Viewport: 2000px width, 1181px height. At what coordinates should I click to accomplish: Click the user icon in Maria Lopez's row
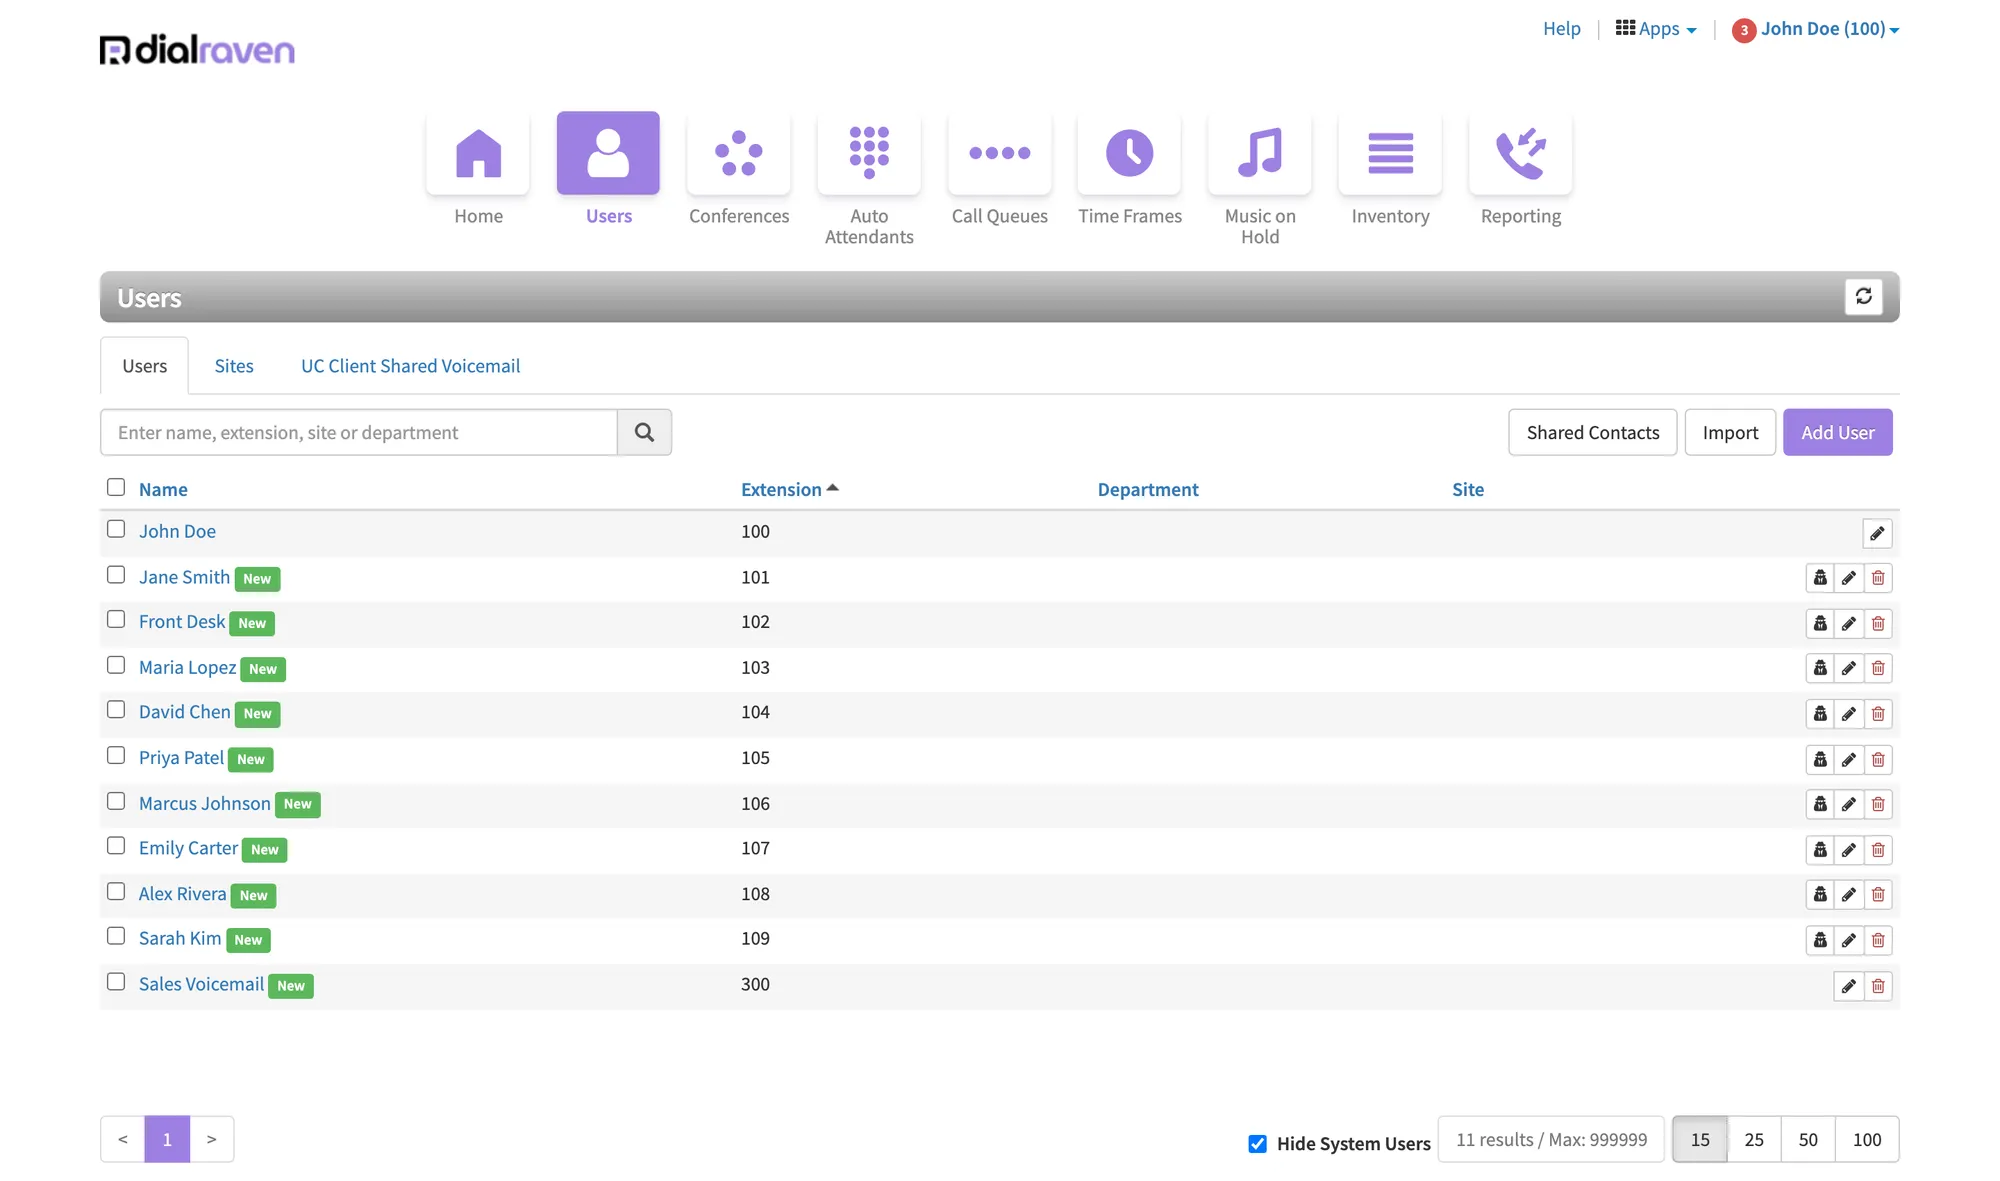[1820, 668]
